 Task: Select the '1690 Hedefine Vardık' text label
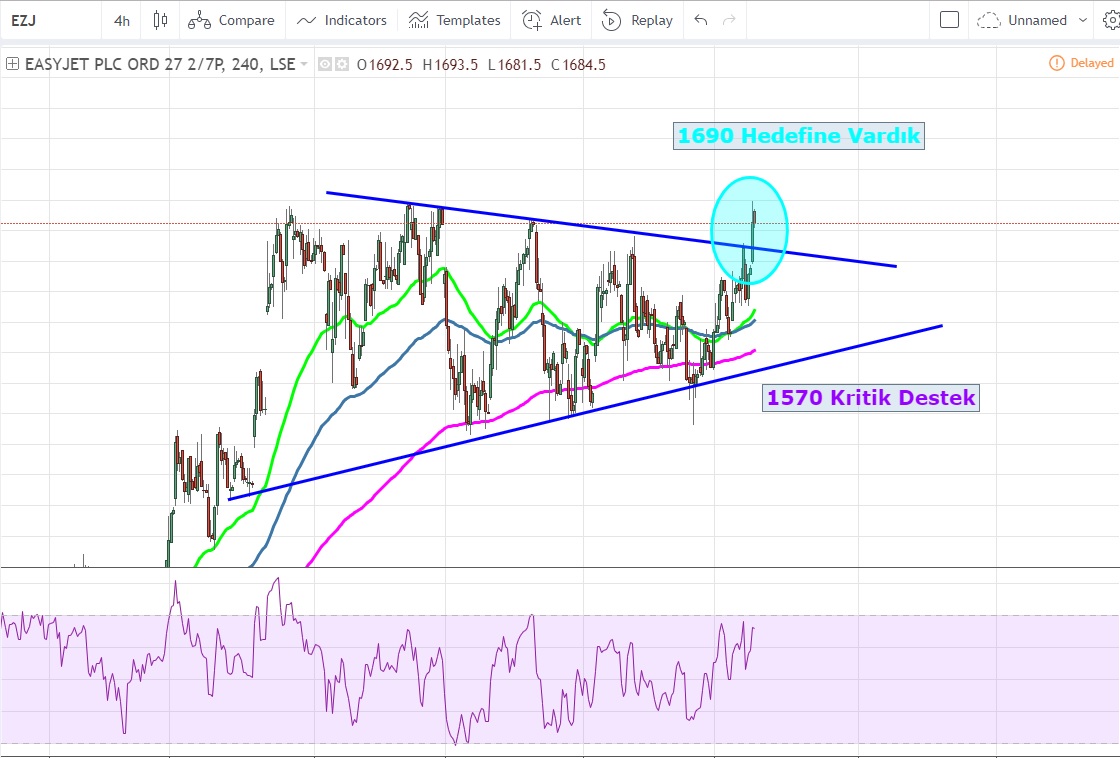pos(798,135)
